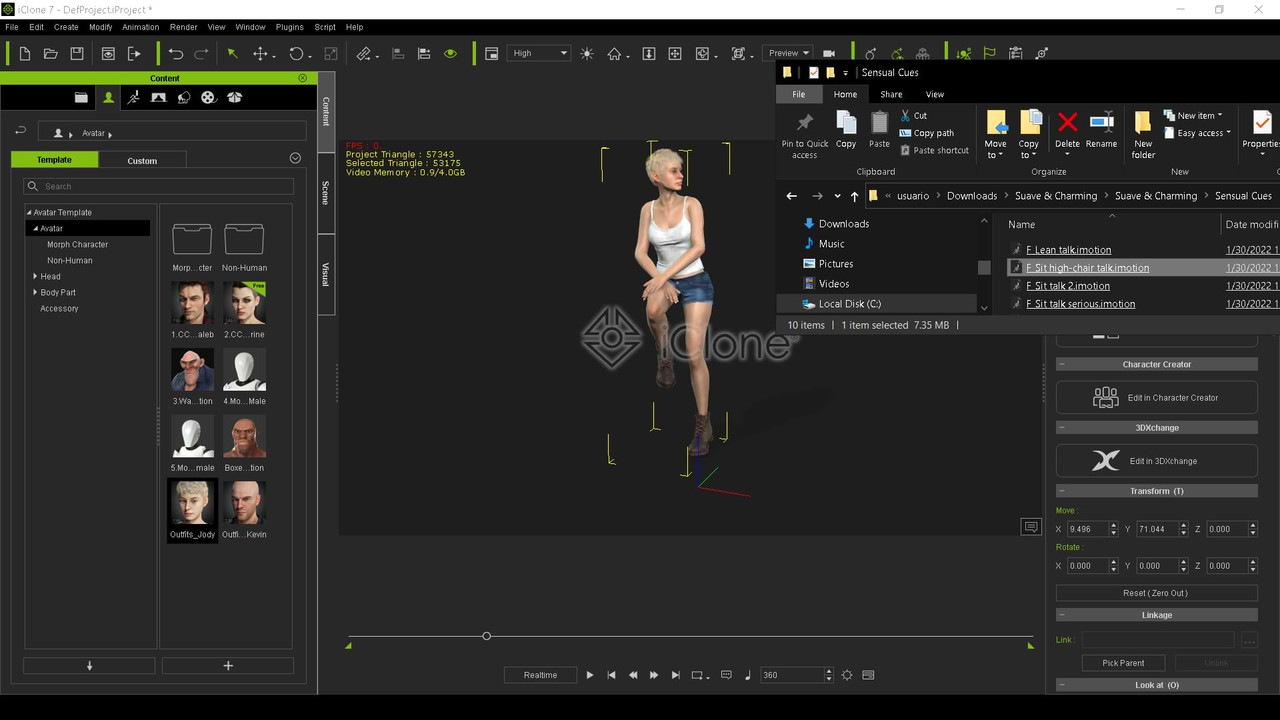Image resolution: width=1280 pixels, height=720 pixels.
Task: Click the Reset (Zero Out) button
Action: click(1156, 593)
